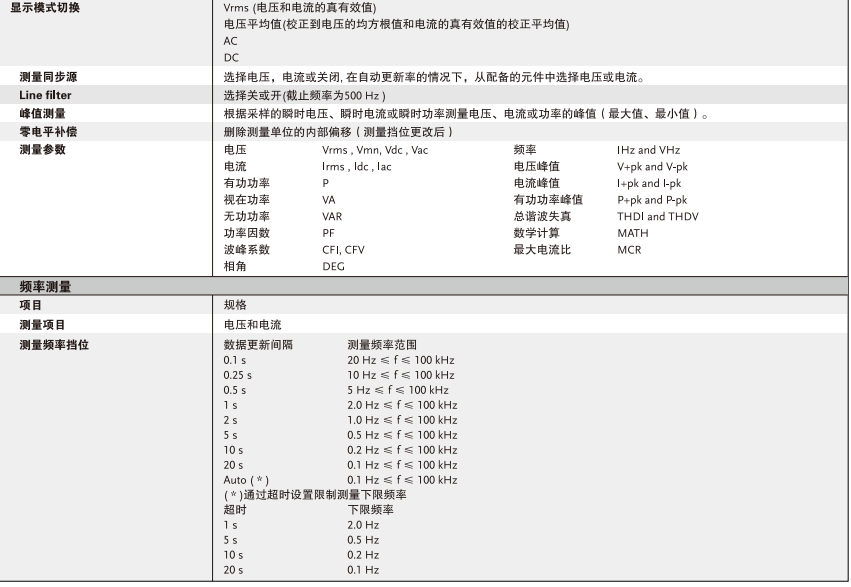
Task: Select the 电压和电流 measurement item value
Action: click(x=252, y=325)
